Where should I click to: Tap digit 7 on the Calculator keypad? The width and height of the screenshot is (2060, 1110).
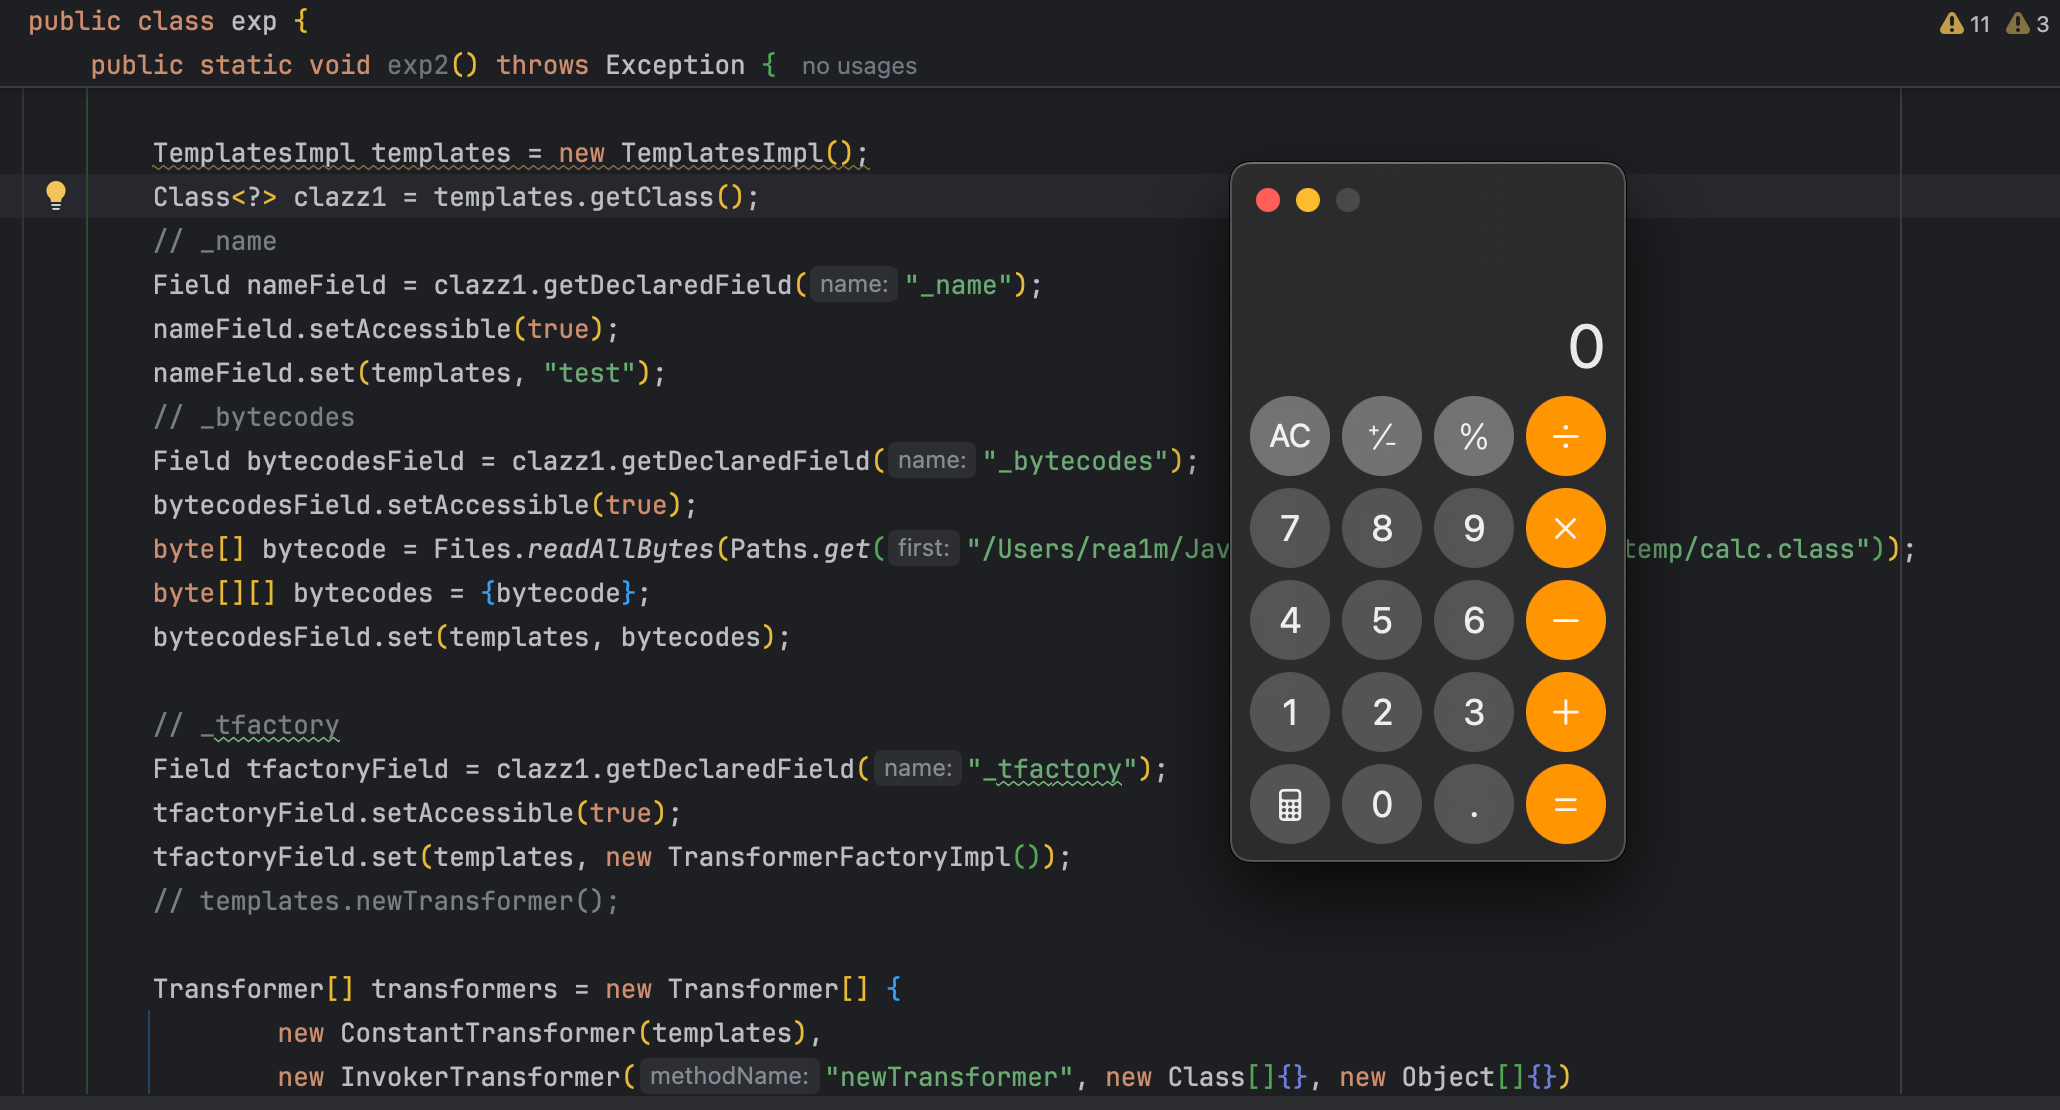[x=1290, y=528]
